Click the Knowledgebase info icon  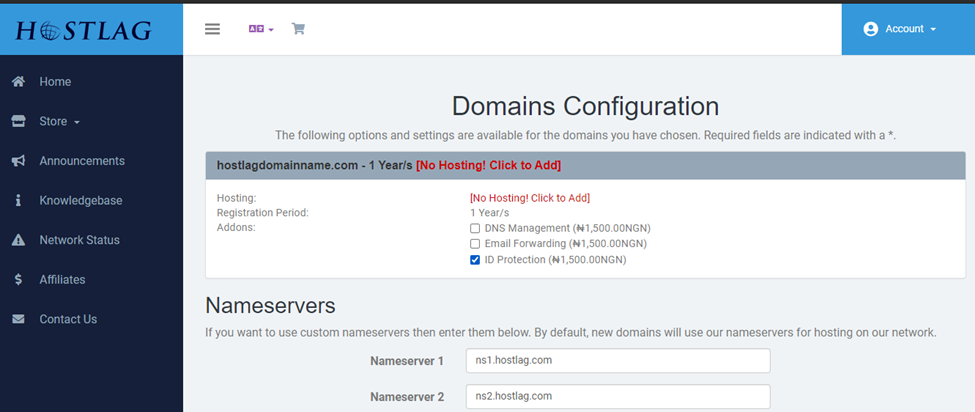(x=18, y=201)
